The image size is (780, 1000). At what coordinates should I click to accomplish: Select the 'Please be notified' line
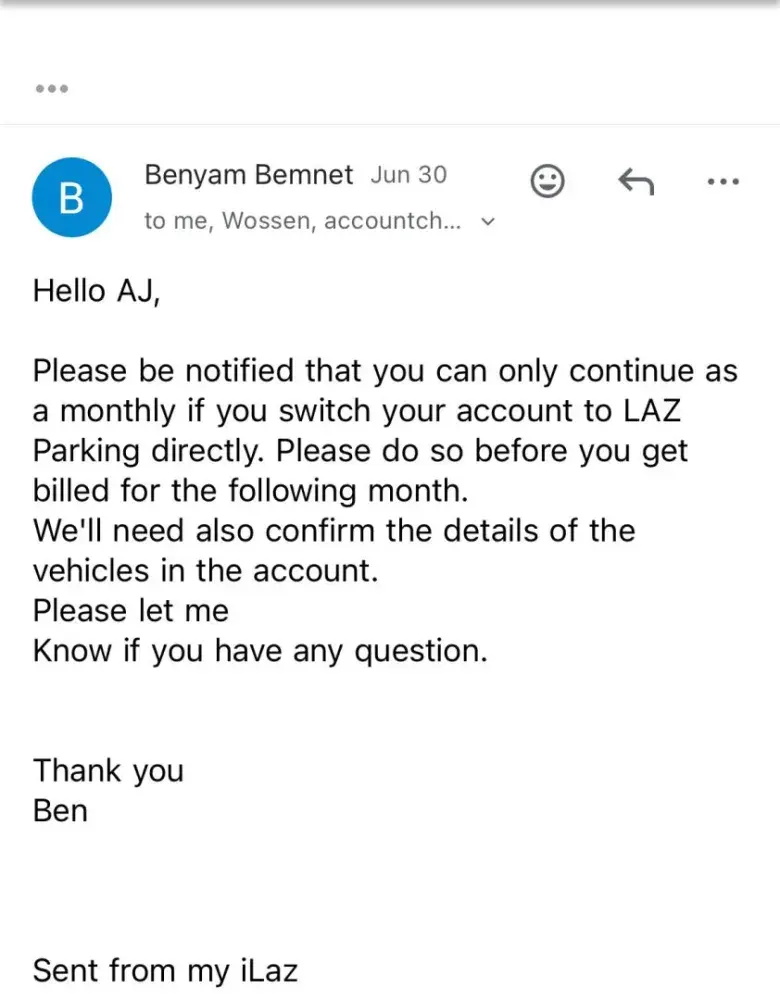click(x=385, y=372)
